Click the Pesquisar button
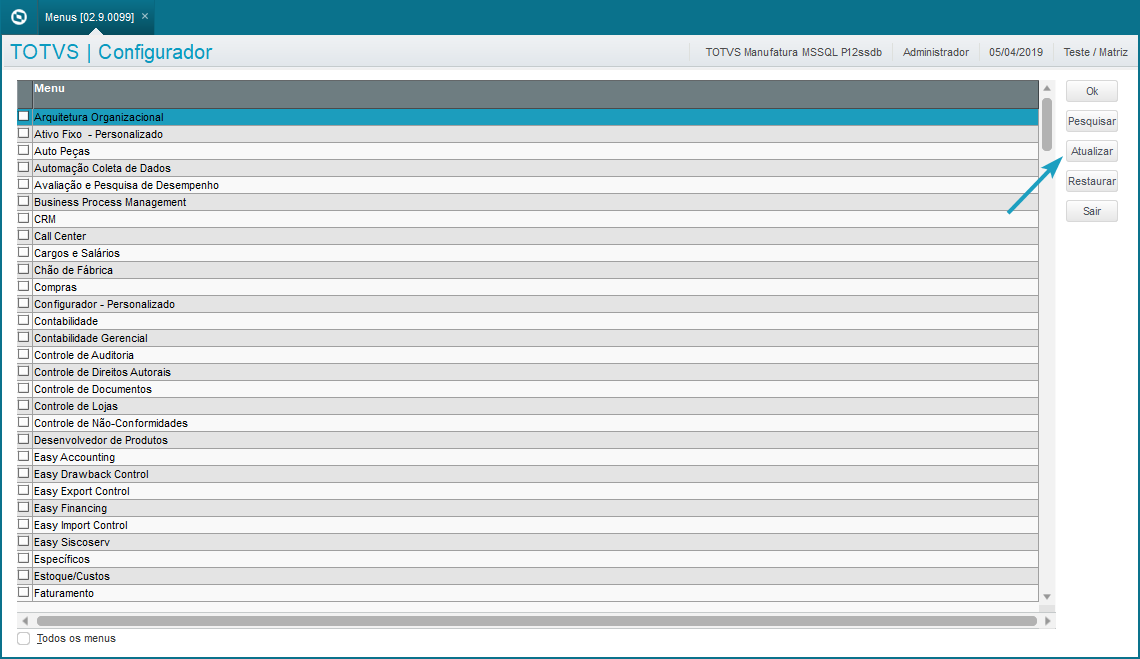 pyautogui.click(x=1091, y=121)
